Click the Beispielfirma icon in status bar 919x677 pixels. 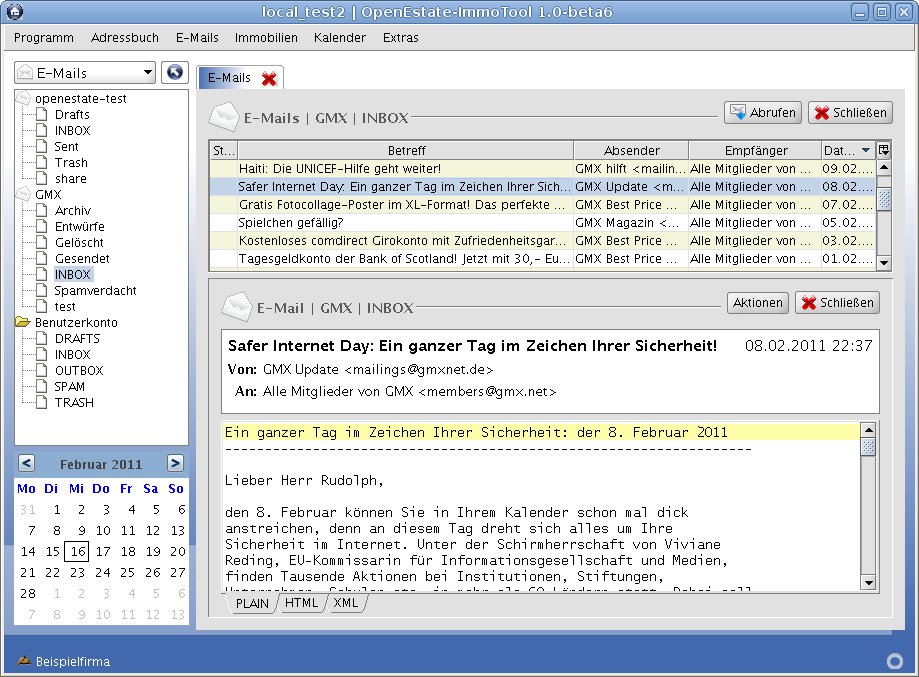(22, 661)
